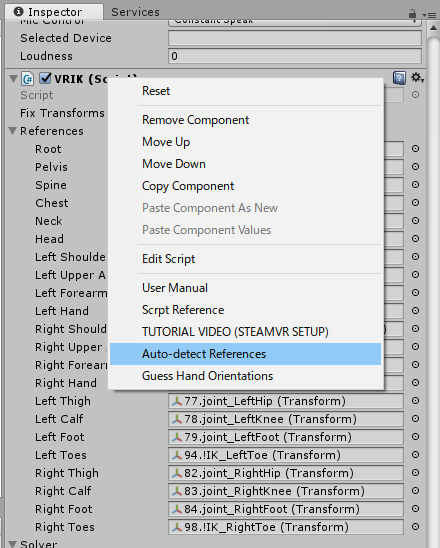Image resolution: width=440 pixels, height=548 pixels.
Task: Click the 83.joint_RightKnee transform field
Action: pyautogui.click(x=286, y=491)
